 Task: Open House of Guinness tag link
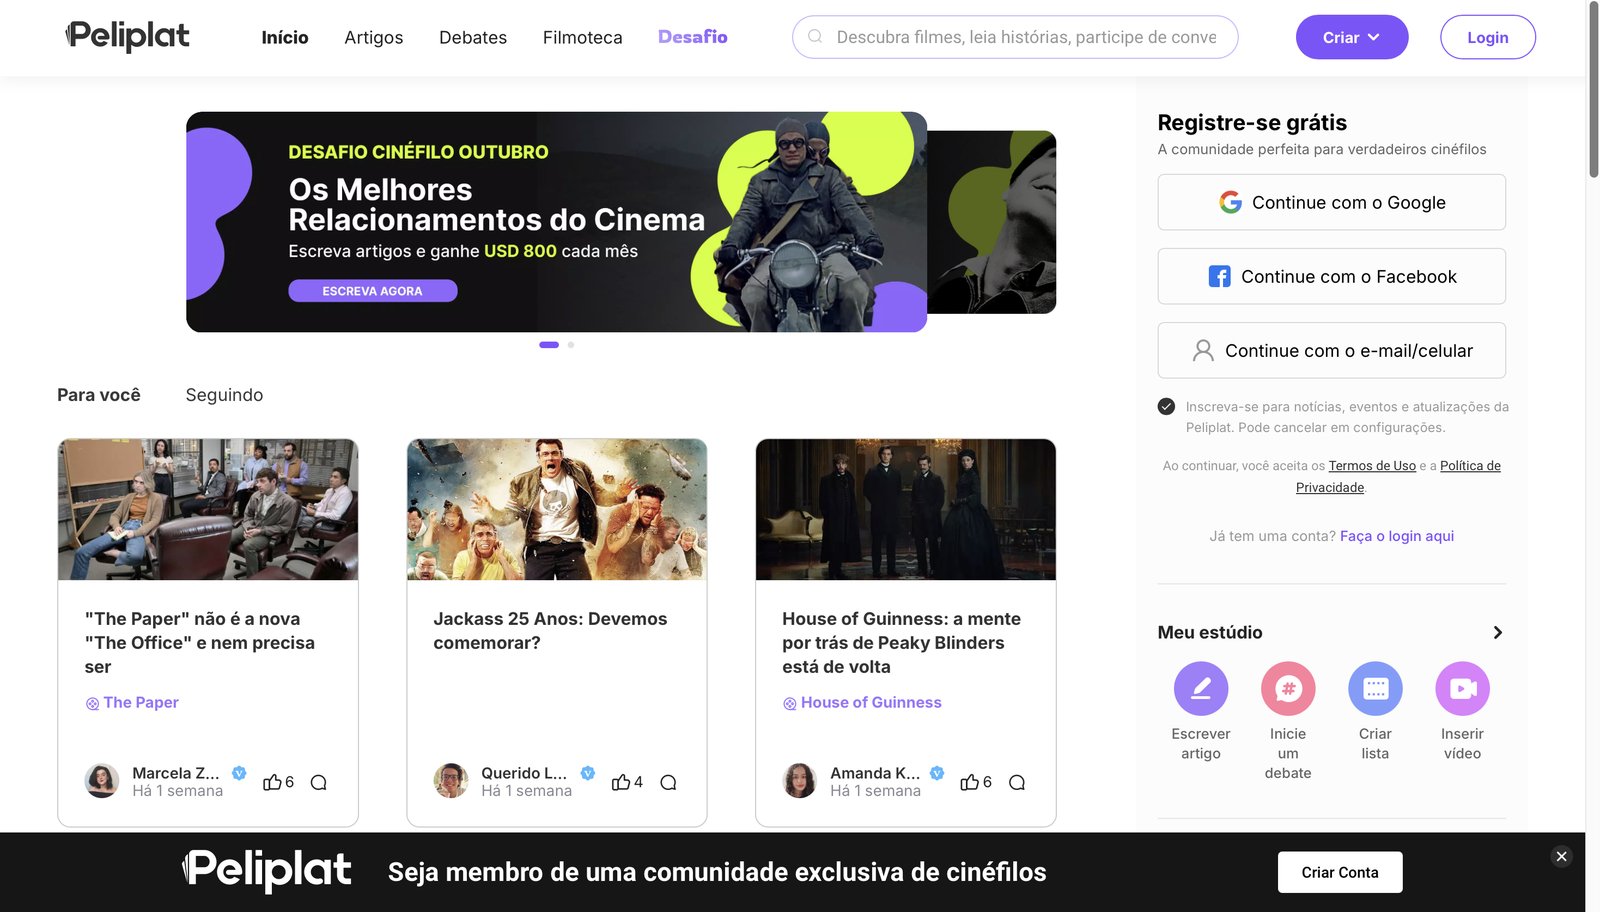(x=862, y=703)
